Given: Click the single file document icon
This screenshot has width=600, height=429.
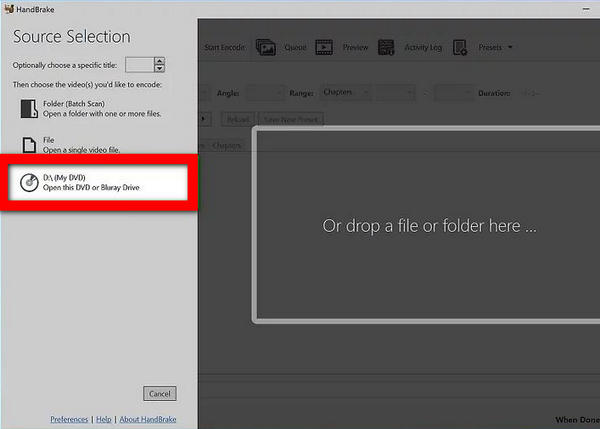Looking at the screenshot, I should click(x=29, y=145).
